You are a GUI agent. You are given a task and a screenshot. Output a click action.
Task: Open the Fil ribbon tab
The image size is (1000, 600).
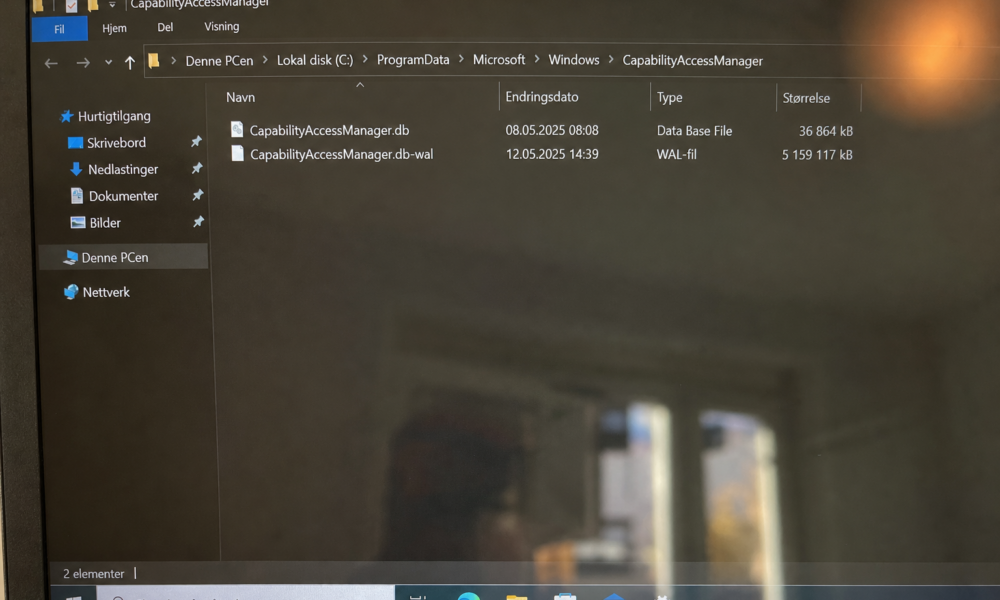59,29
